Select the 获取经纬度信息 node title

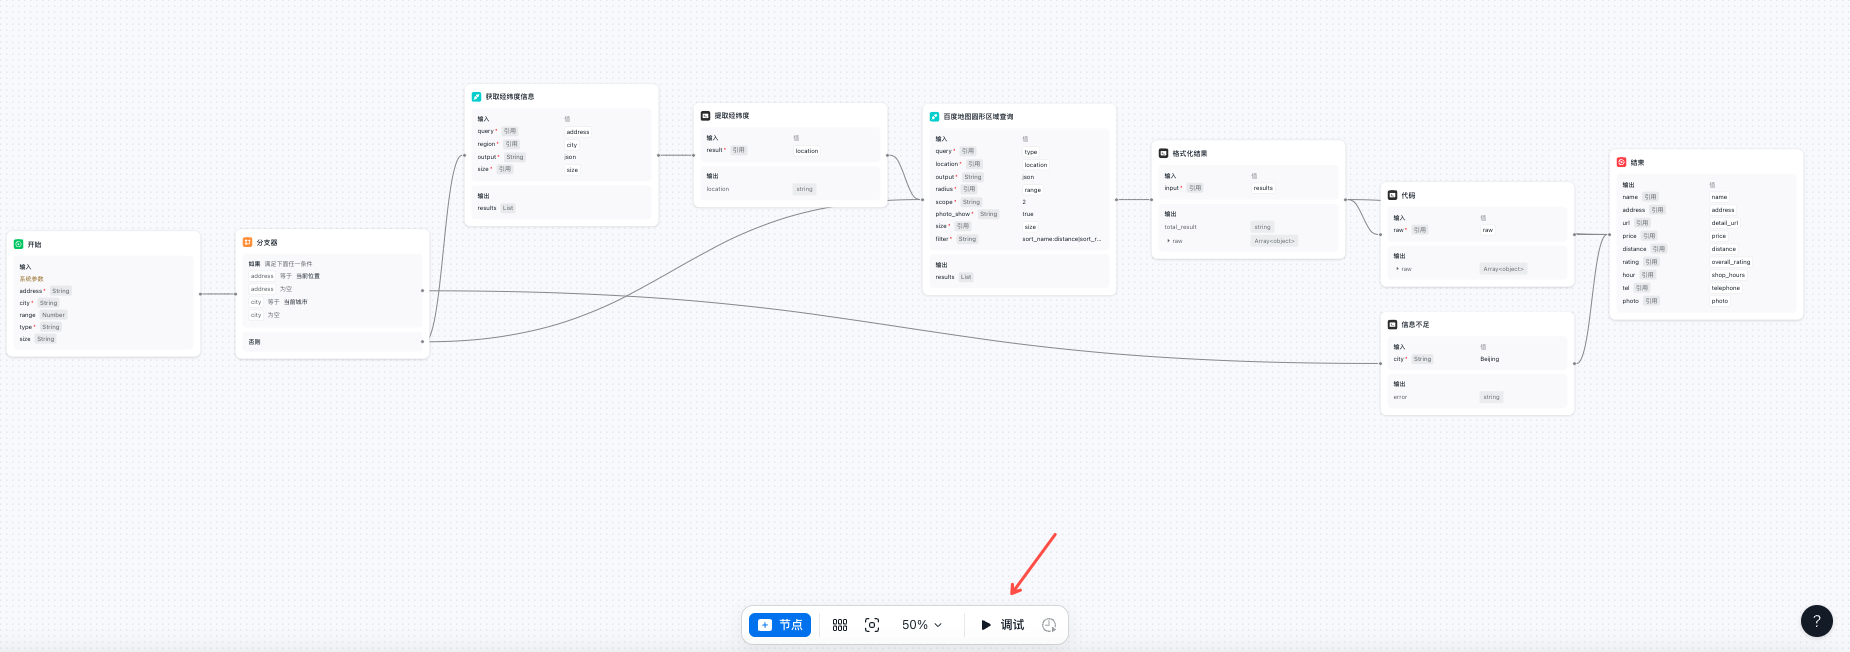coord(510,97)
